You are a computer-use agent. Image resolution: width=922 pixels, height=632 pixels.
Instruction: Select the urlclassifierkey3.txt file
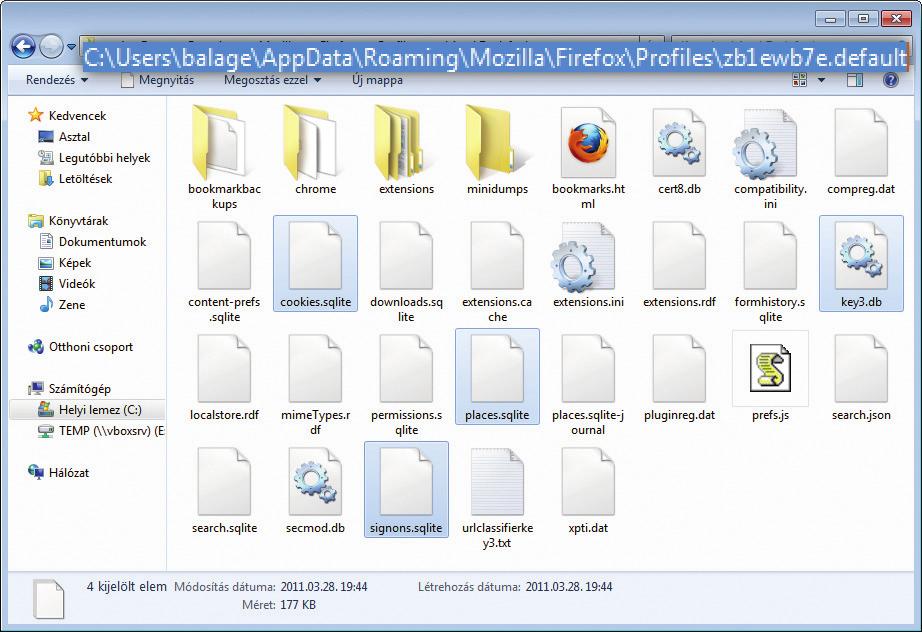(497, 497)
